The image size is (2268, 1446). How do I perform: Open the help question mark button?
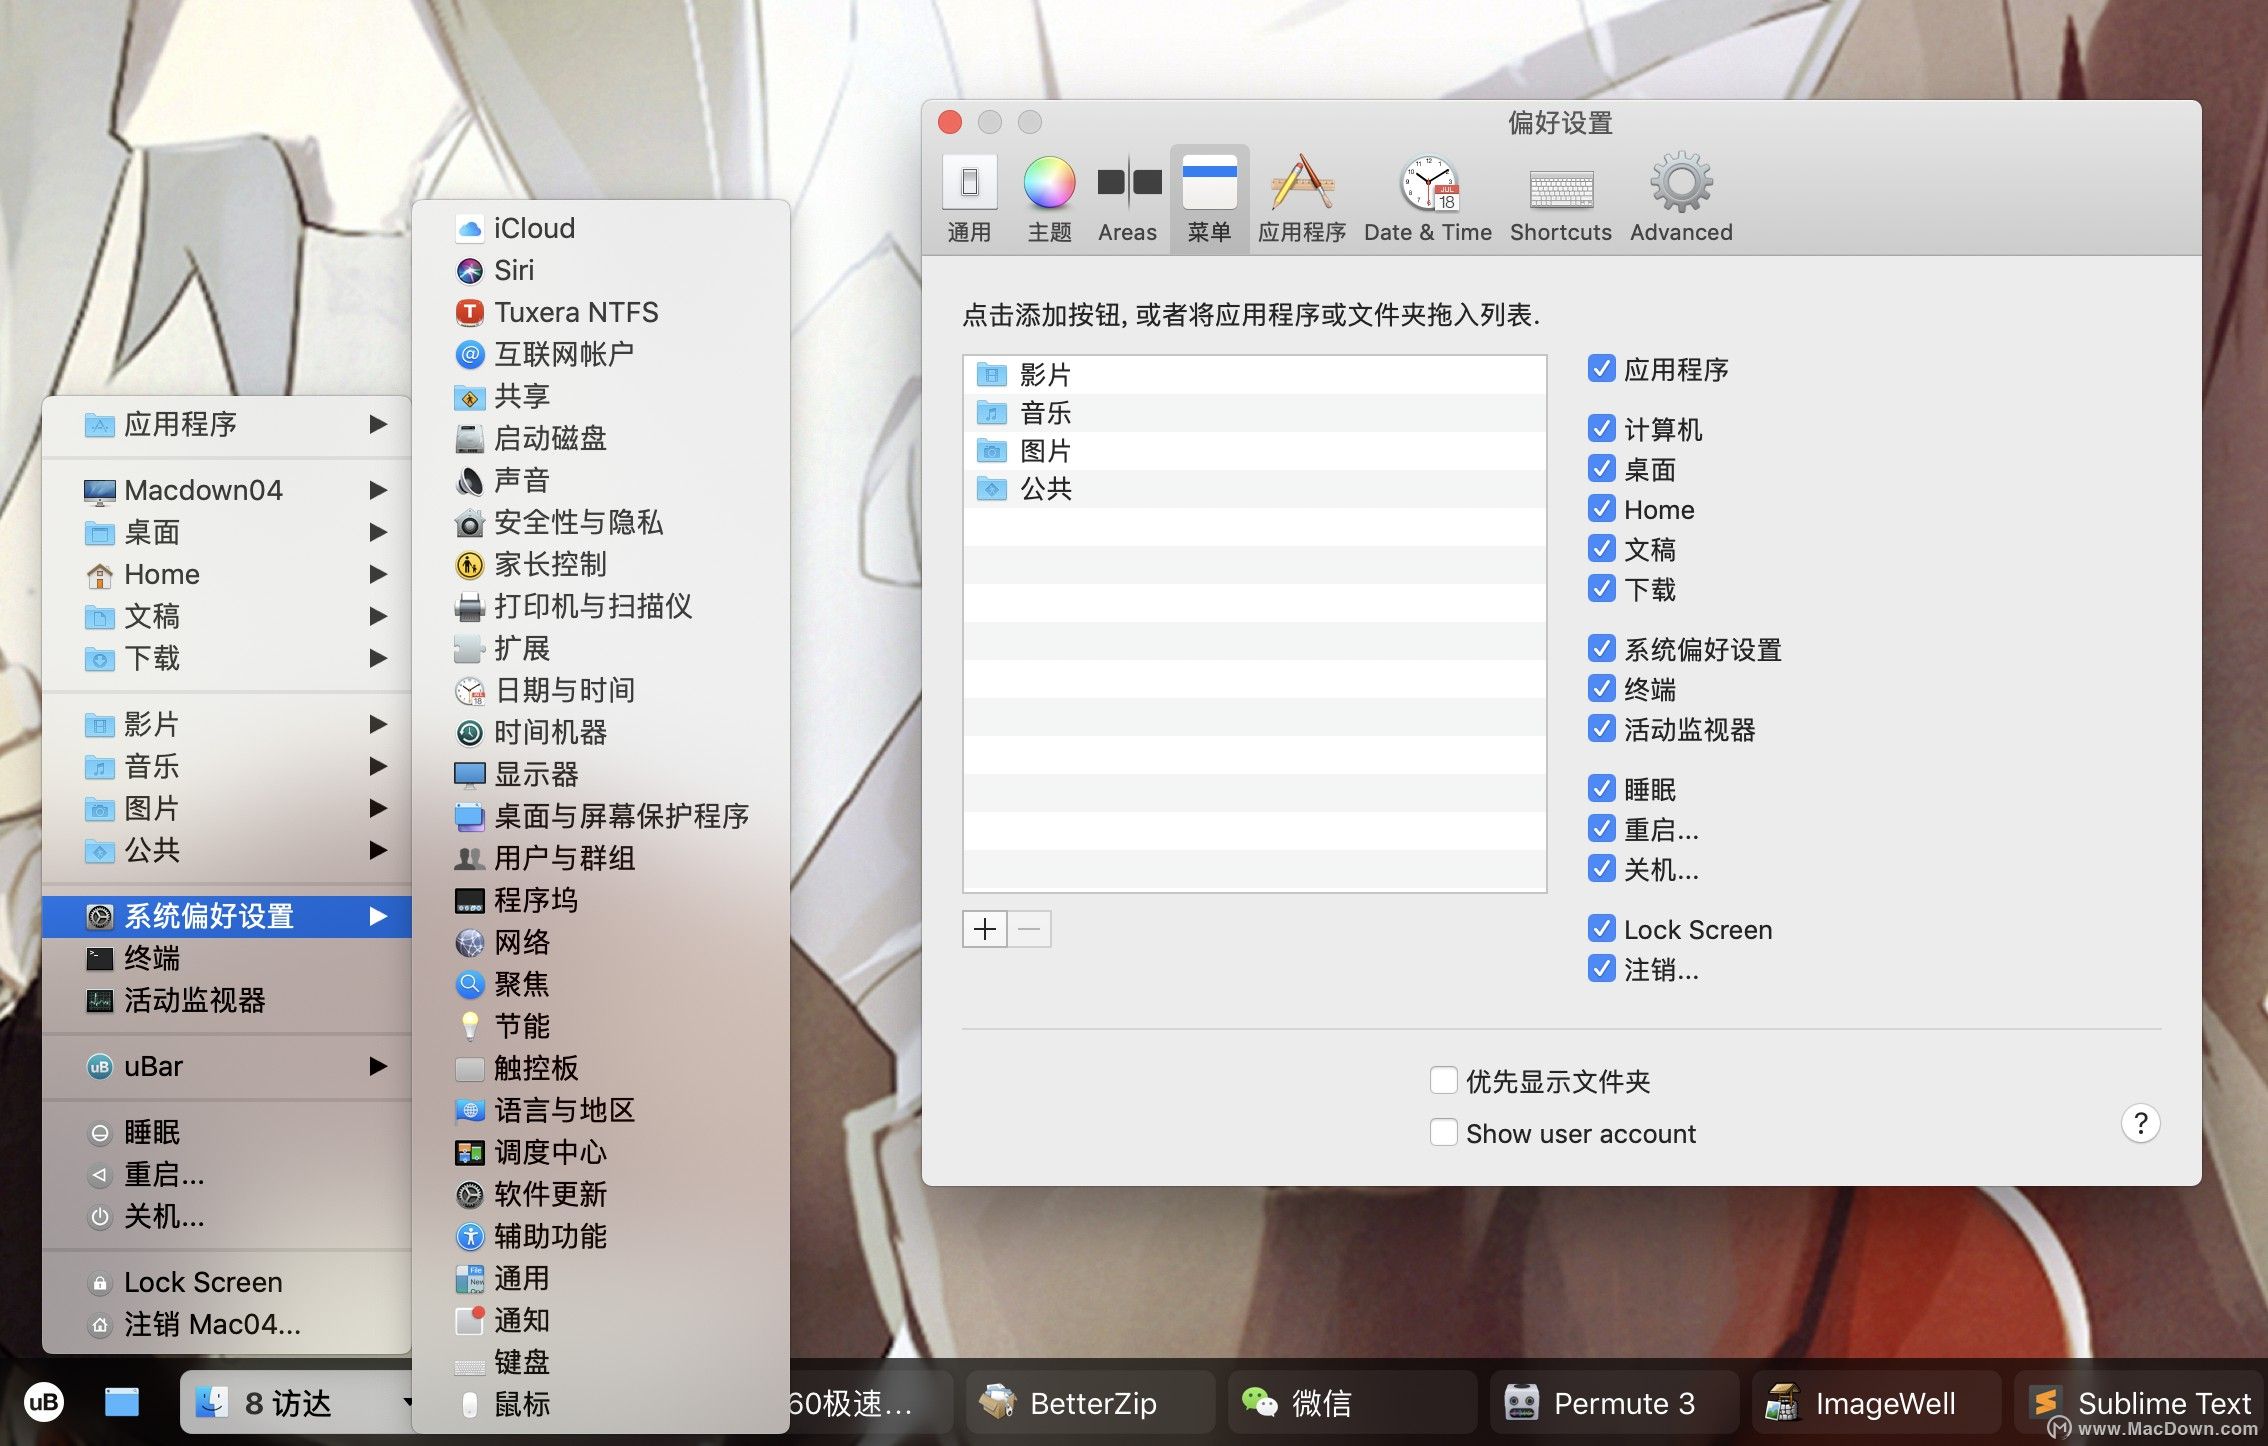click(x=2140, y=1123)
